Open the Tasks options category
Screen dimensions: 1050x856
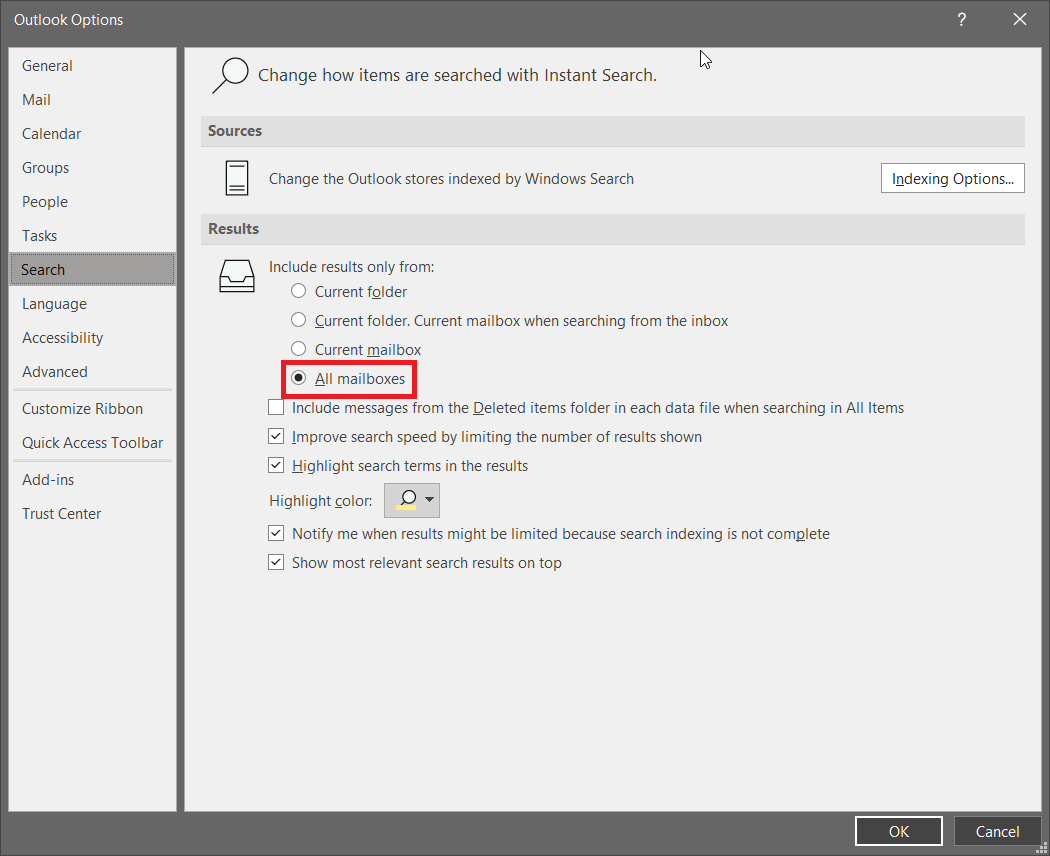[92, 236]
